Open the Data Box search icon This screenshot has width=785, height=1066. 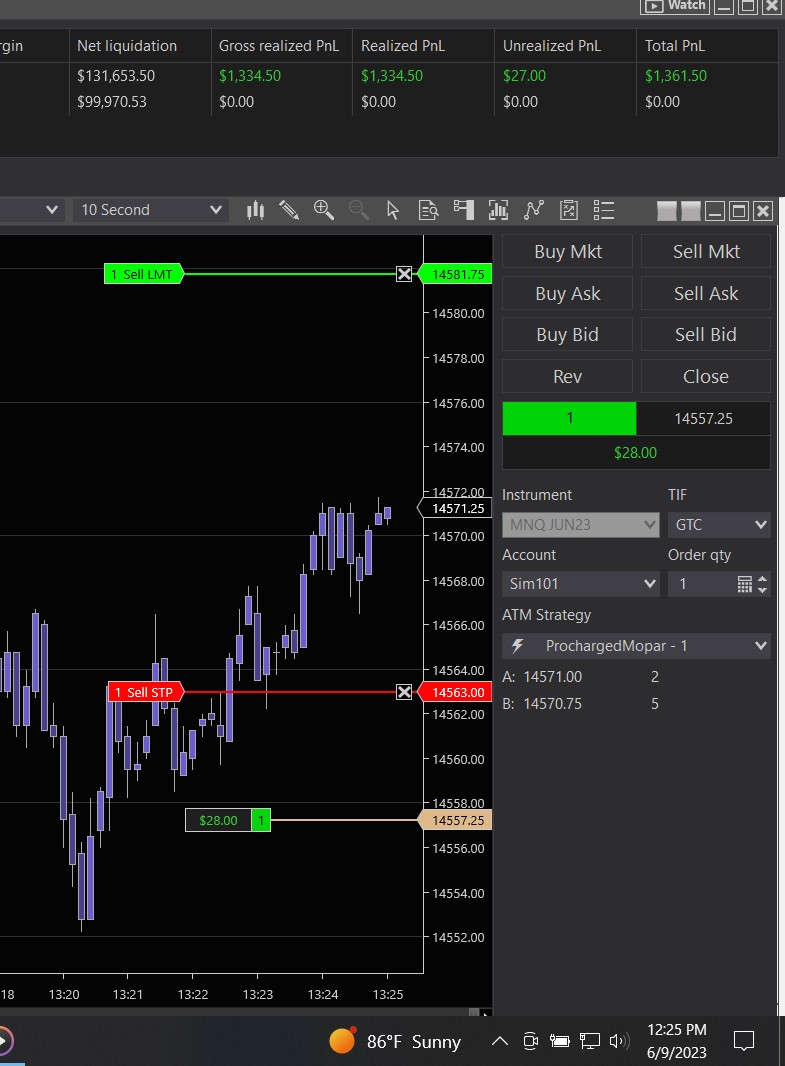(428, 210)
